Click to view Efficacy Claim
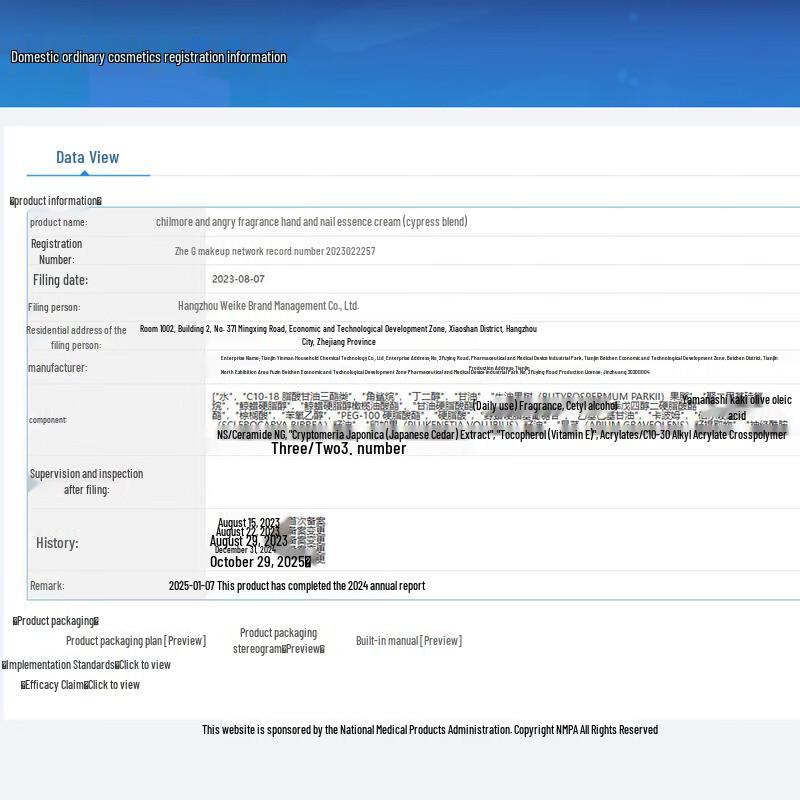Viewport: 800px width, 800px height. click(x=114, y=685)
